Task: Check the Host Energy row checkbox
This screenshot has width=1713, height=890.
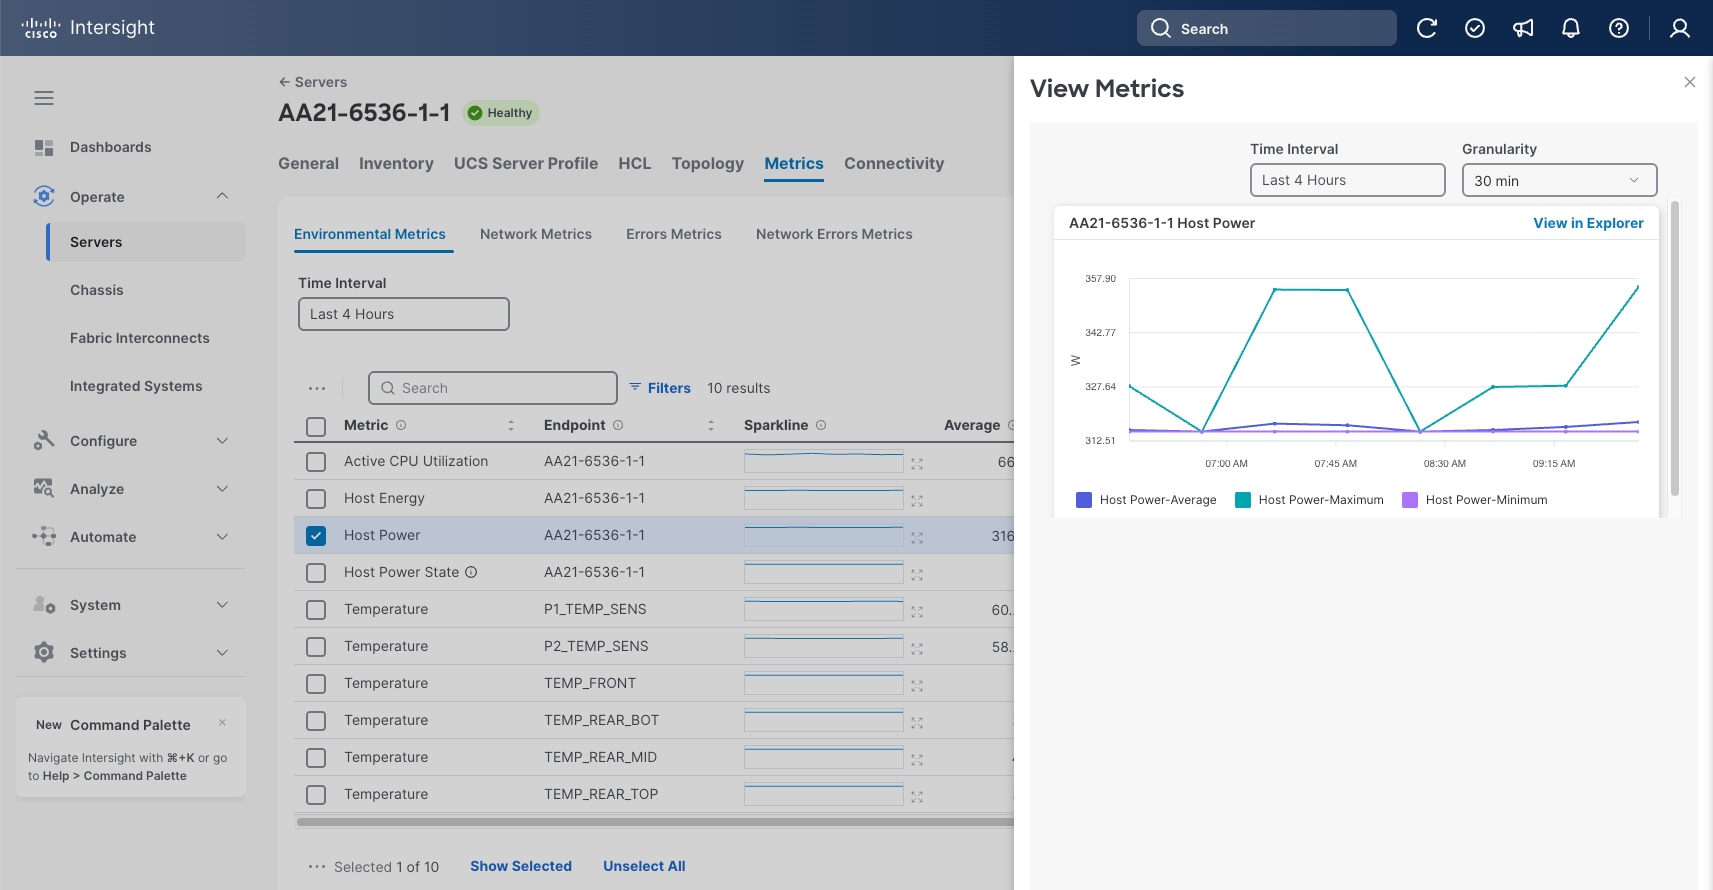Action: pyautogui.click(x=316, y=499)
